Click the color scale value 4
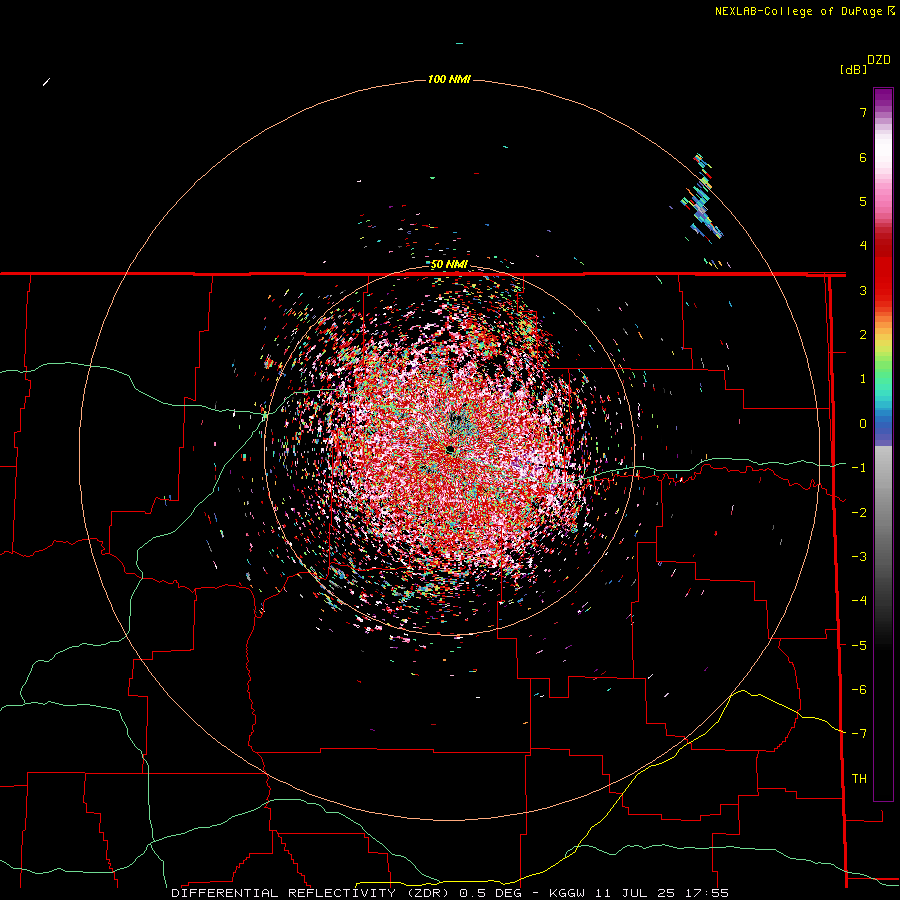The width and height of the screenshot is (900, 900). [863, 246]
